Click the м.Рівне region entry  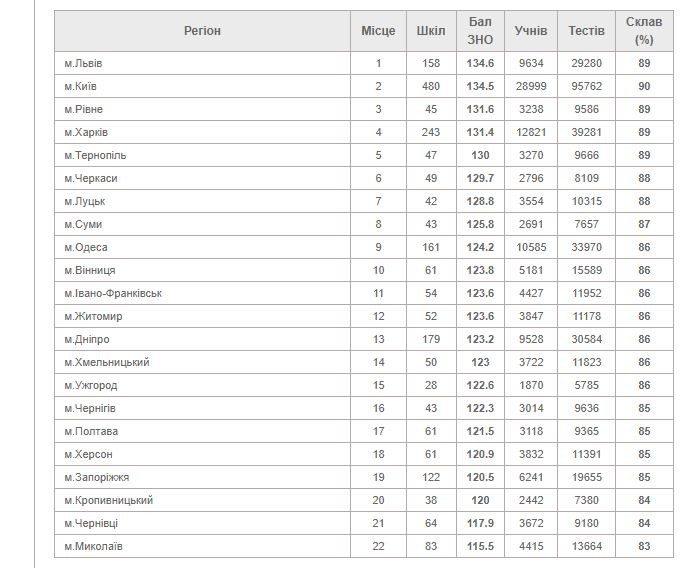pyautogui.click(x=83, y=110)
